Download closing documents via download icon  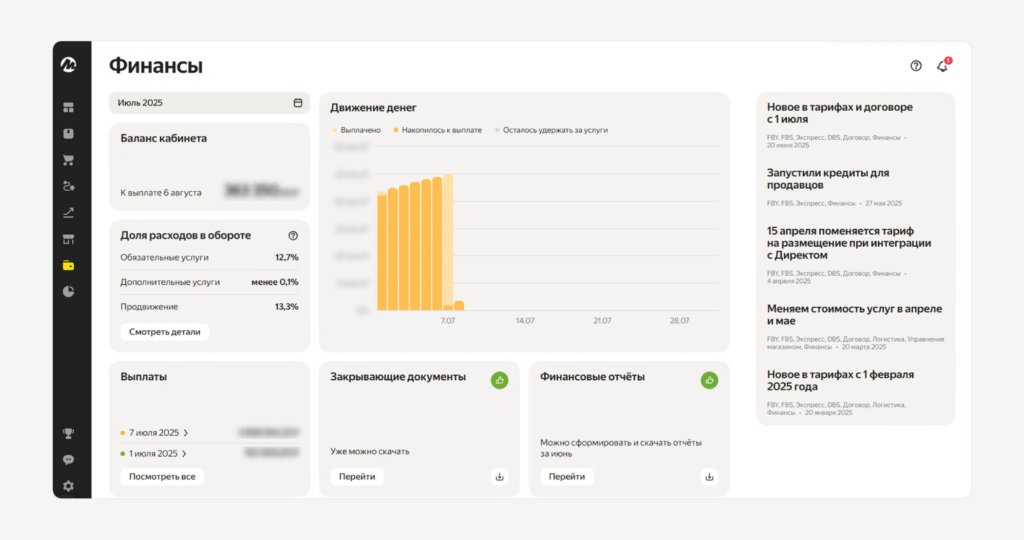pyautogui.click(x=500, y=477)
